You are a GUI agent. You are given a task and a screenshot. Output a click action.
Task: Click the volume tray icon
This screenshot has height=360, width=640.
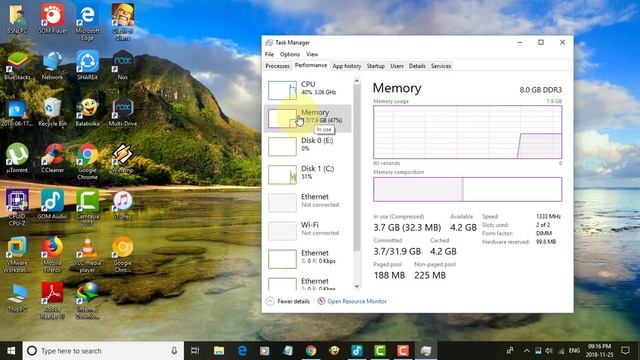[549, 351]
